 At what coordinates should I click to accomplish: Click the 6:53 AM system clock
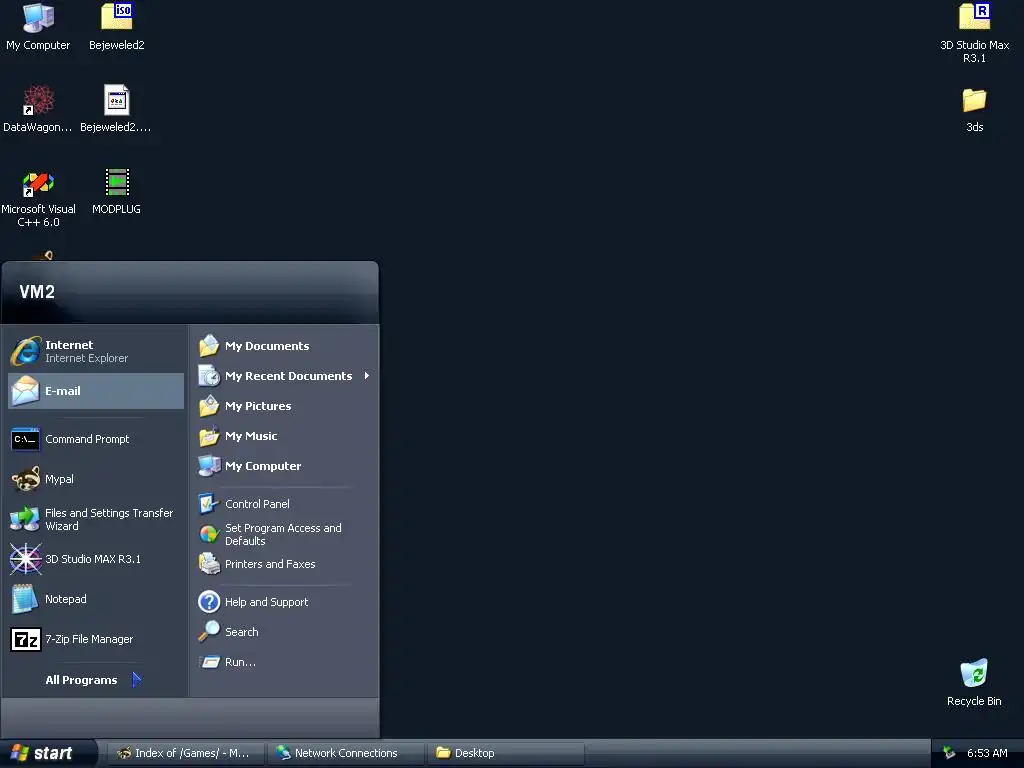point(987,753)
